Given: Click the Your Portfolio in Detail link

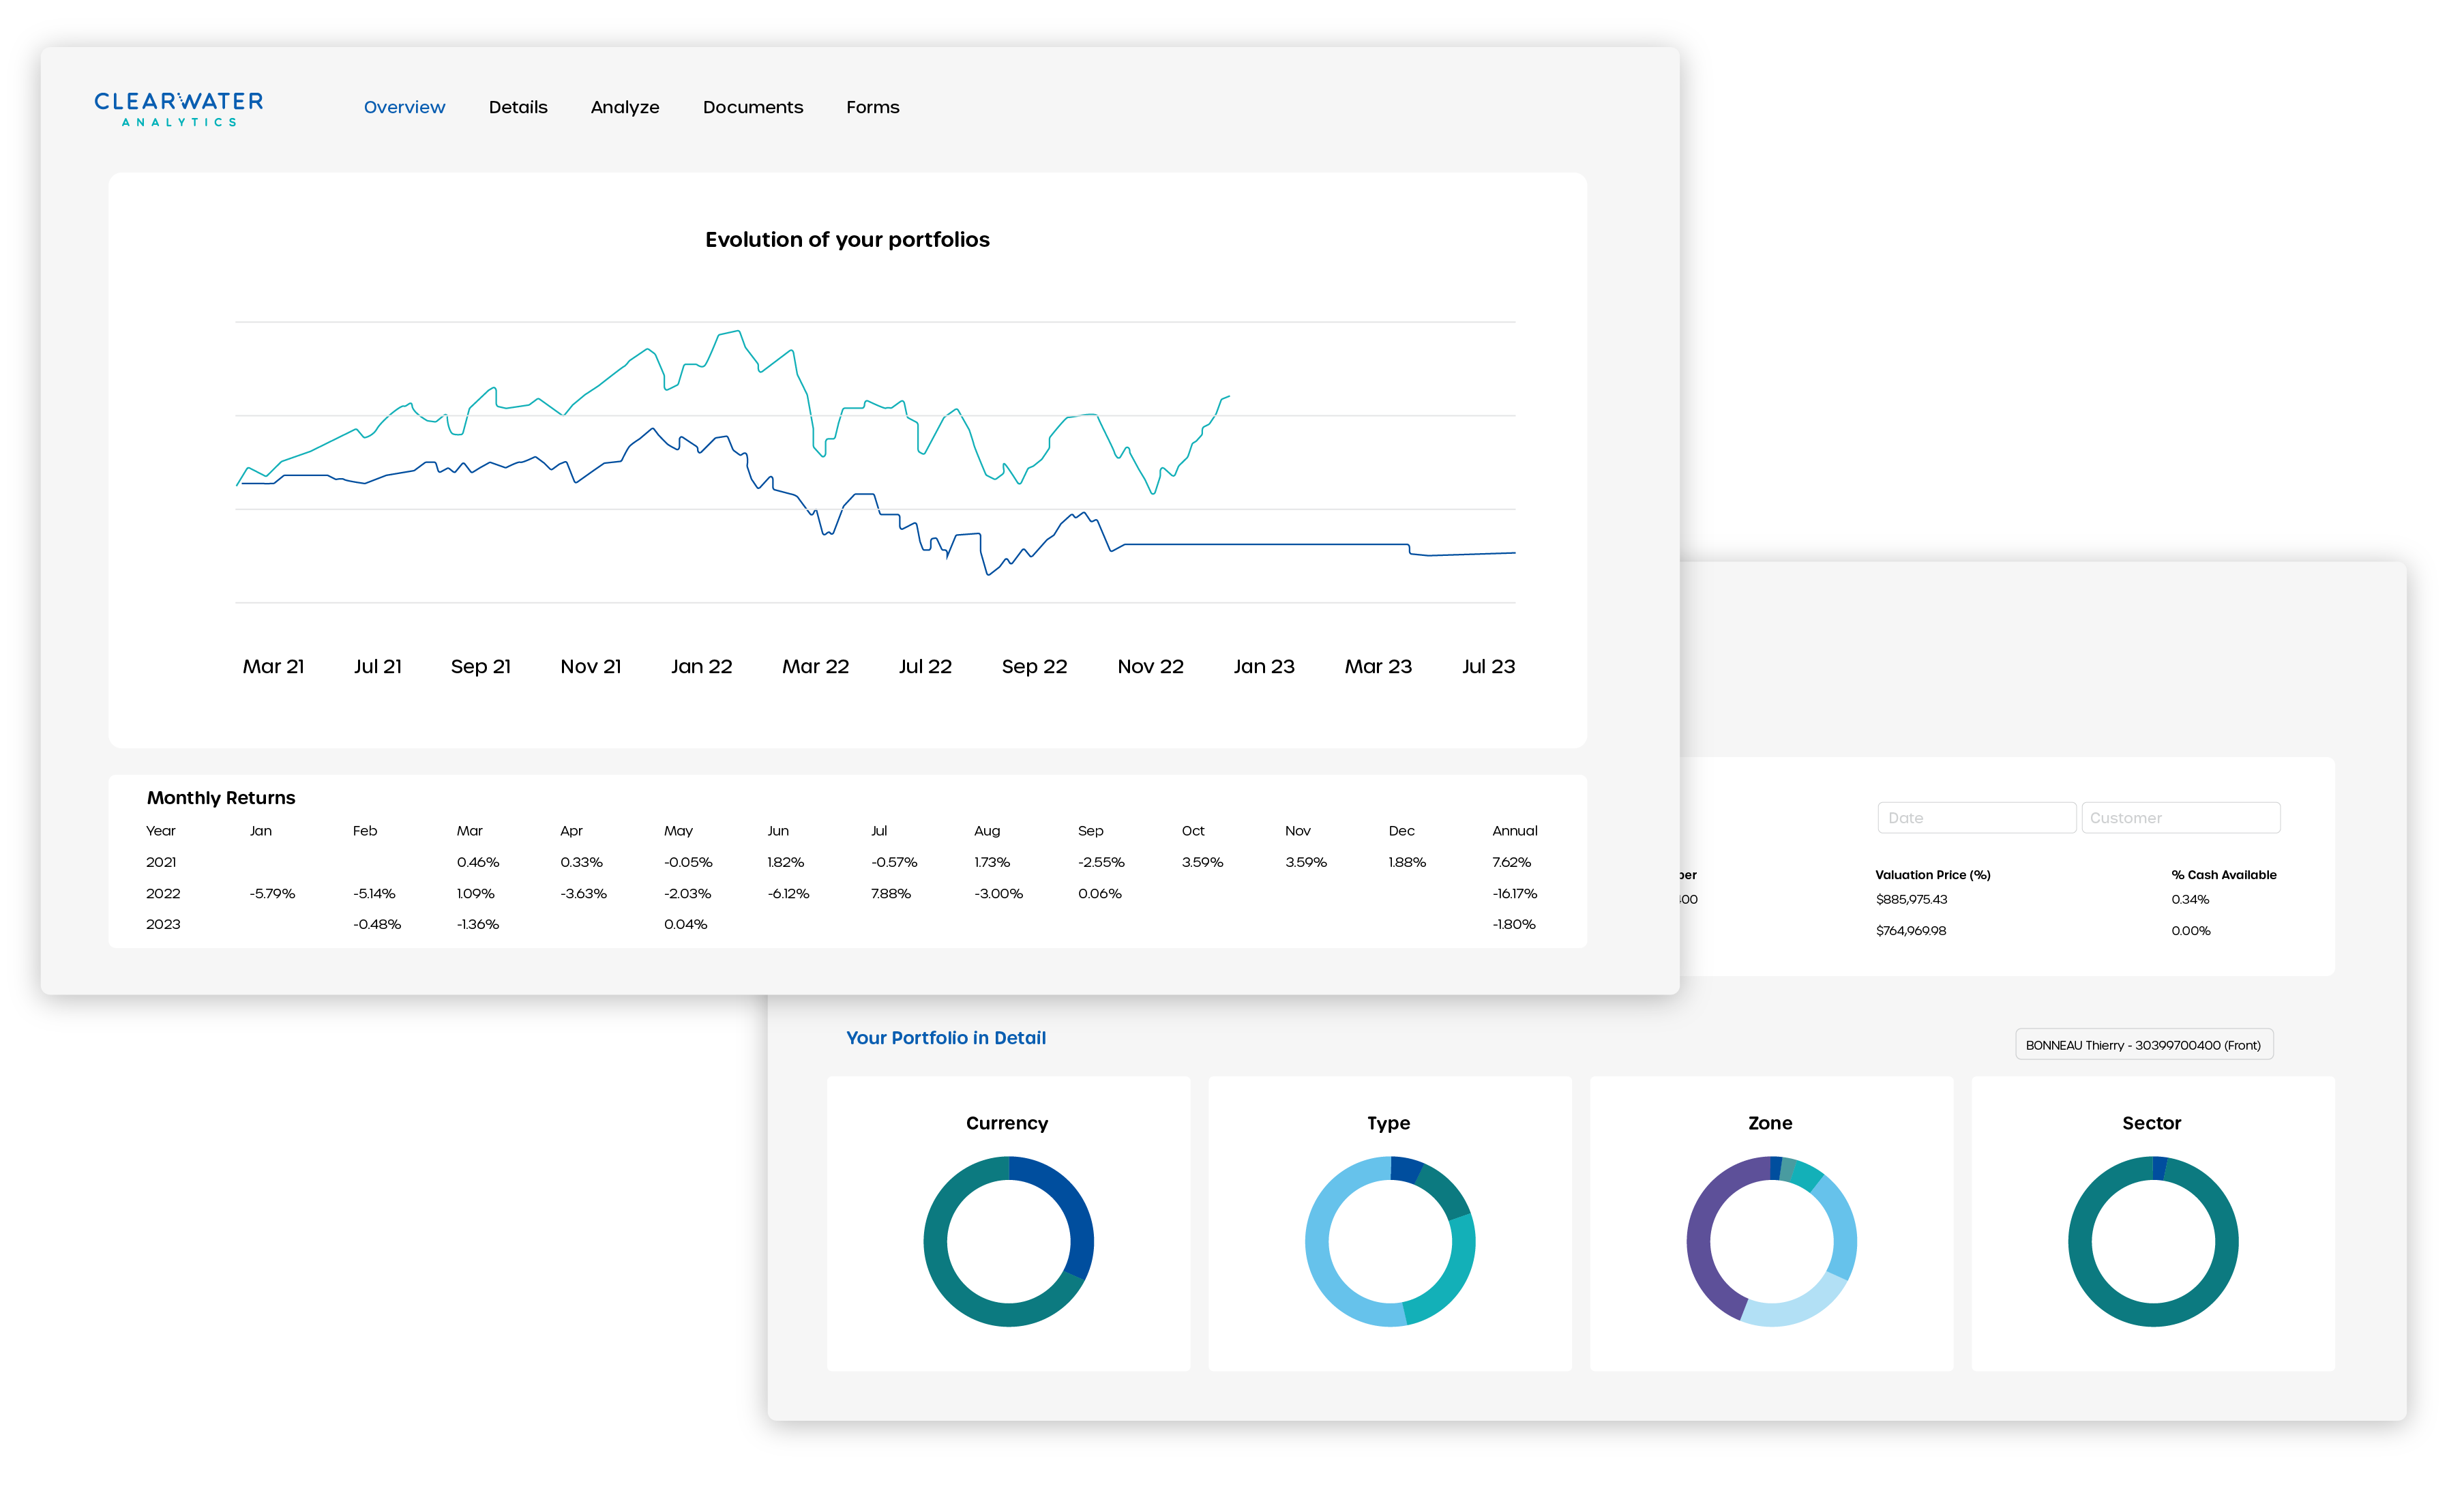Looking at the screenshot, I should (946, 1037).
